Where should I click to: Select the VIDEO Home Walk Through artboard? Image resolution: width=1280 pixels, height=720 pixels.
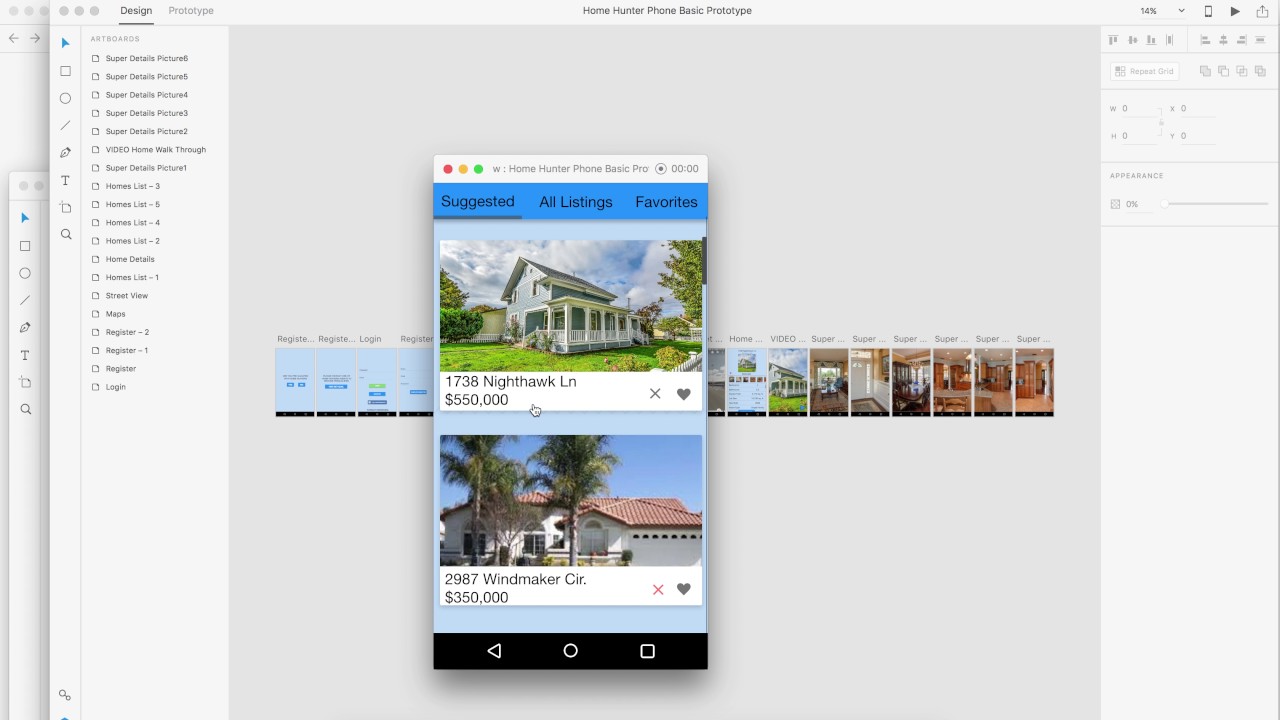click(x=155, y=150)
